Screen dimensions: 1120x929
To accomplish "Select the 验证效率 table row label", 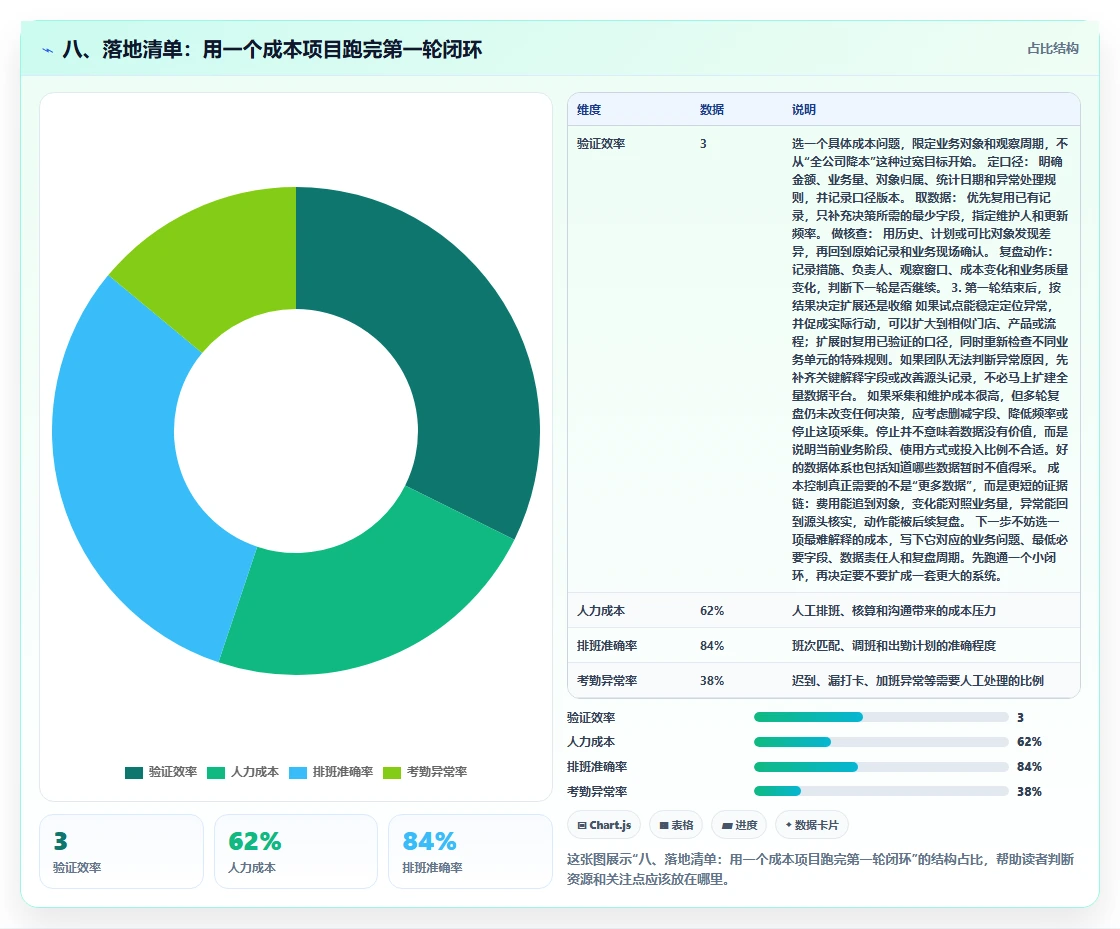I will (601, 144).
